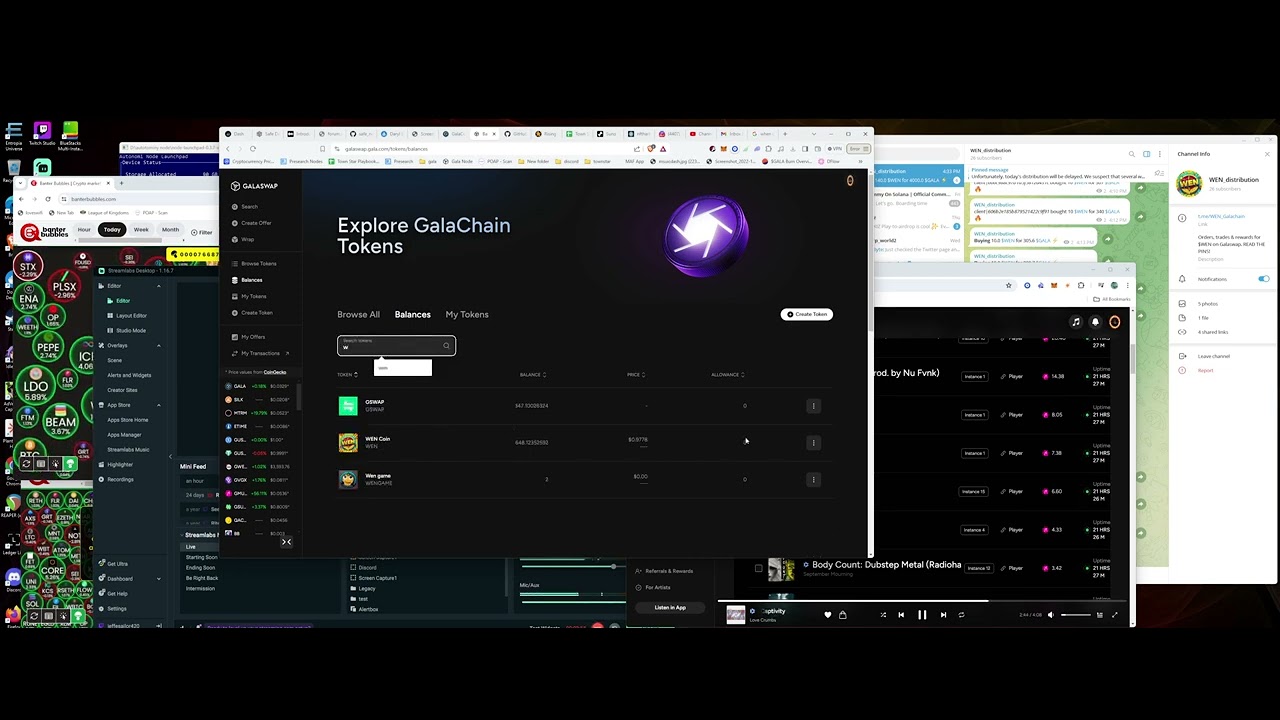
Task: Open My Tokens in GalaSwap sidebar
Action: point(249,296)
